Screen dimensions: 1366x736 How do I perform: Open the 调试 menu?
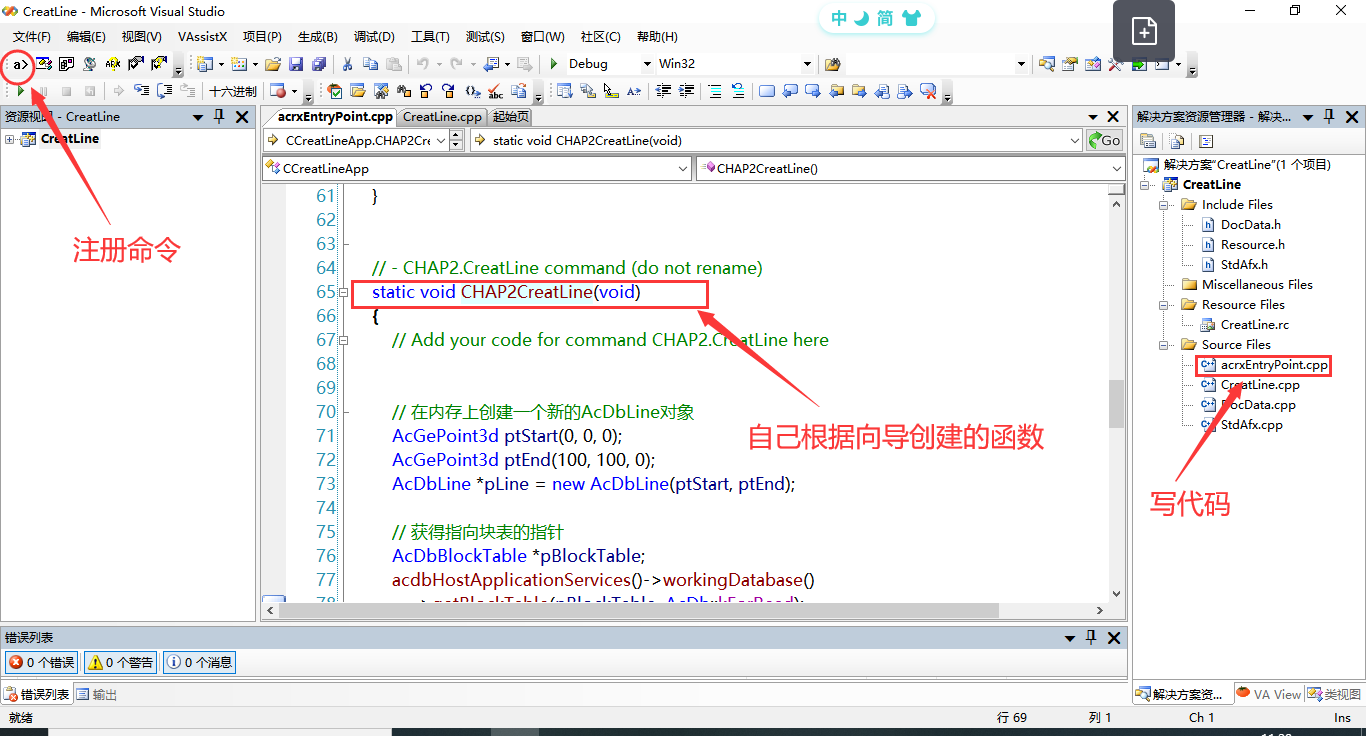coord(374,36)
